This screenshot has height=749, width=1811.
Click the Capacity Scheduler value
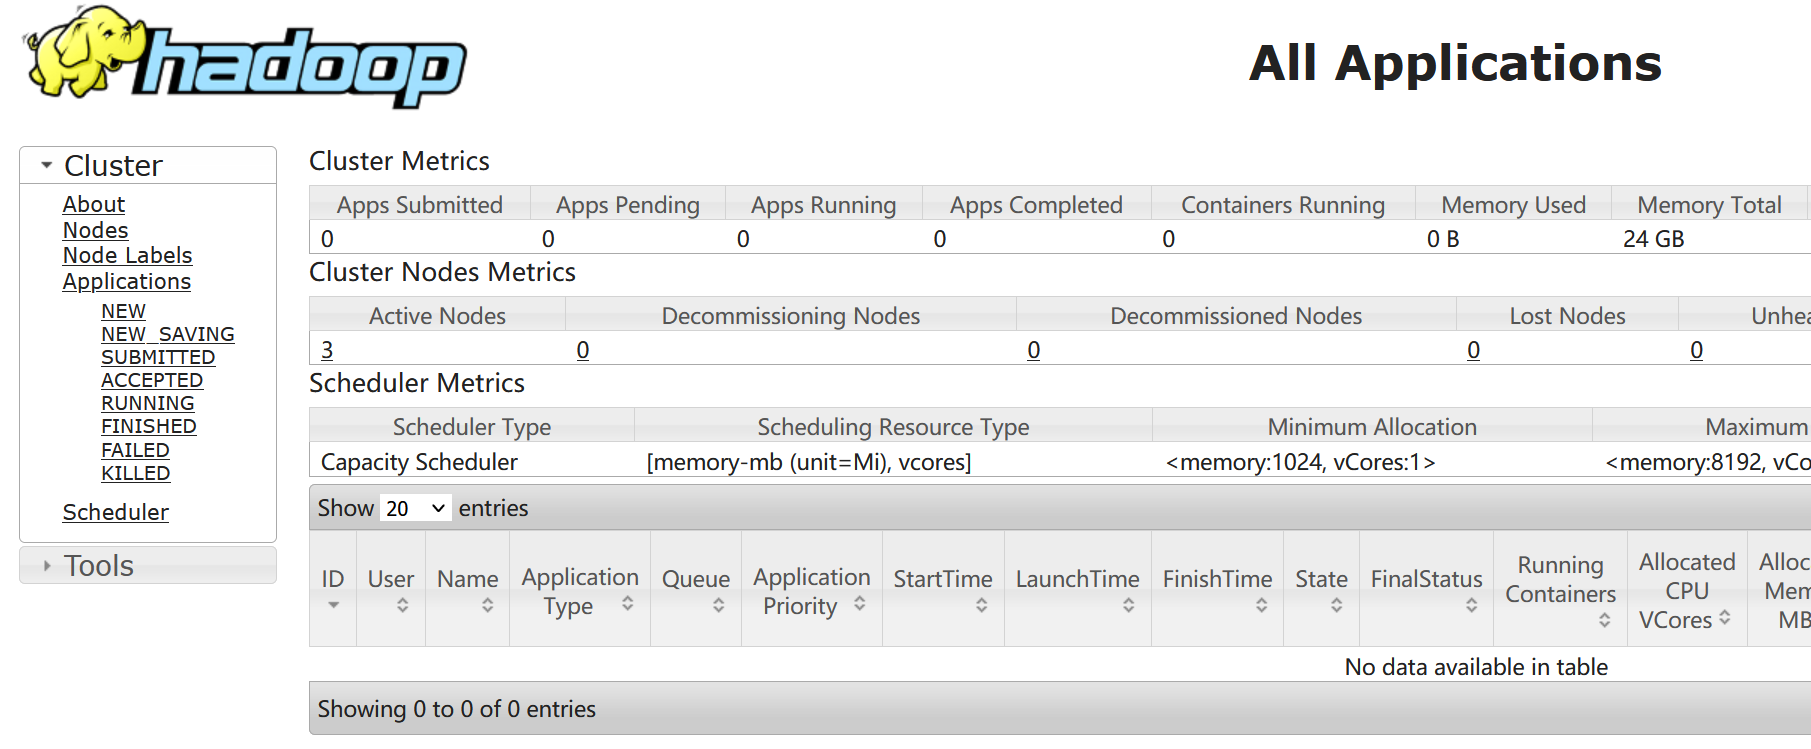coord(419,462)
